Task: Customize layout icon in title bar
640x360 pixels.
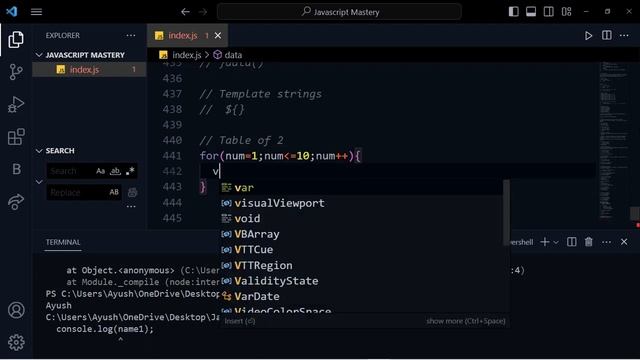Action: click(566, 12)
